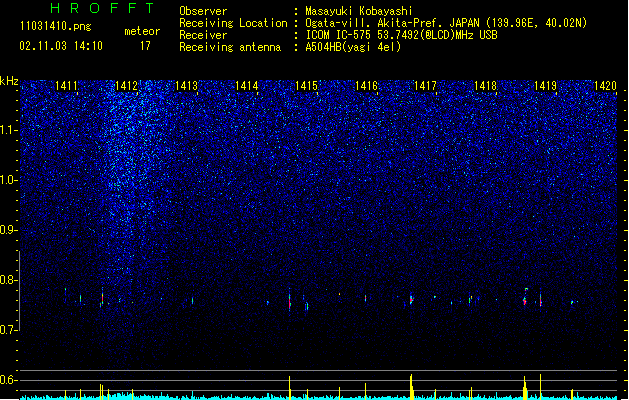Click the 1411 time marker
The width and height of the screenshot is (629, 400).
[x=66, y=86]
